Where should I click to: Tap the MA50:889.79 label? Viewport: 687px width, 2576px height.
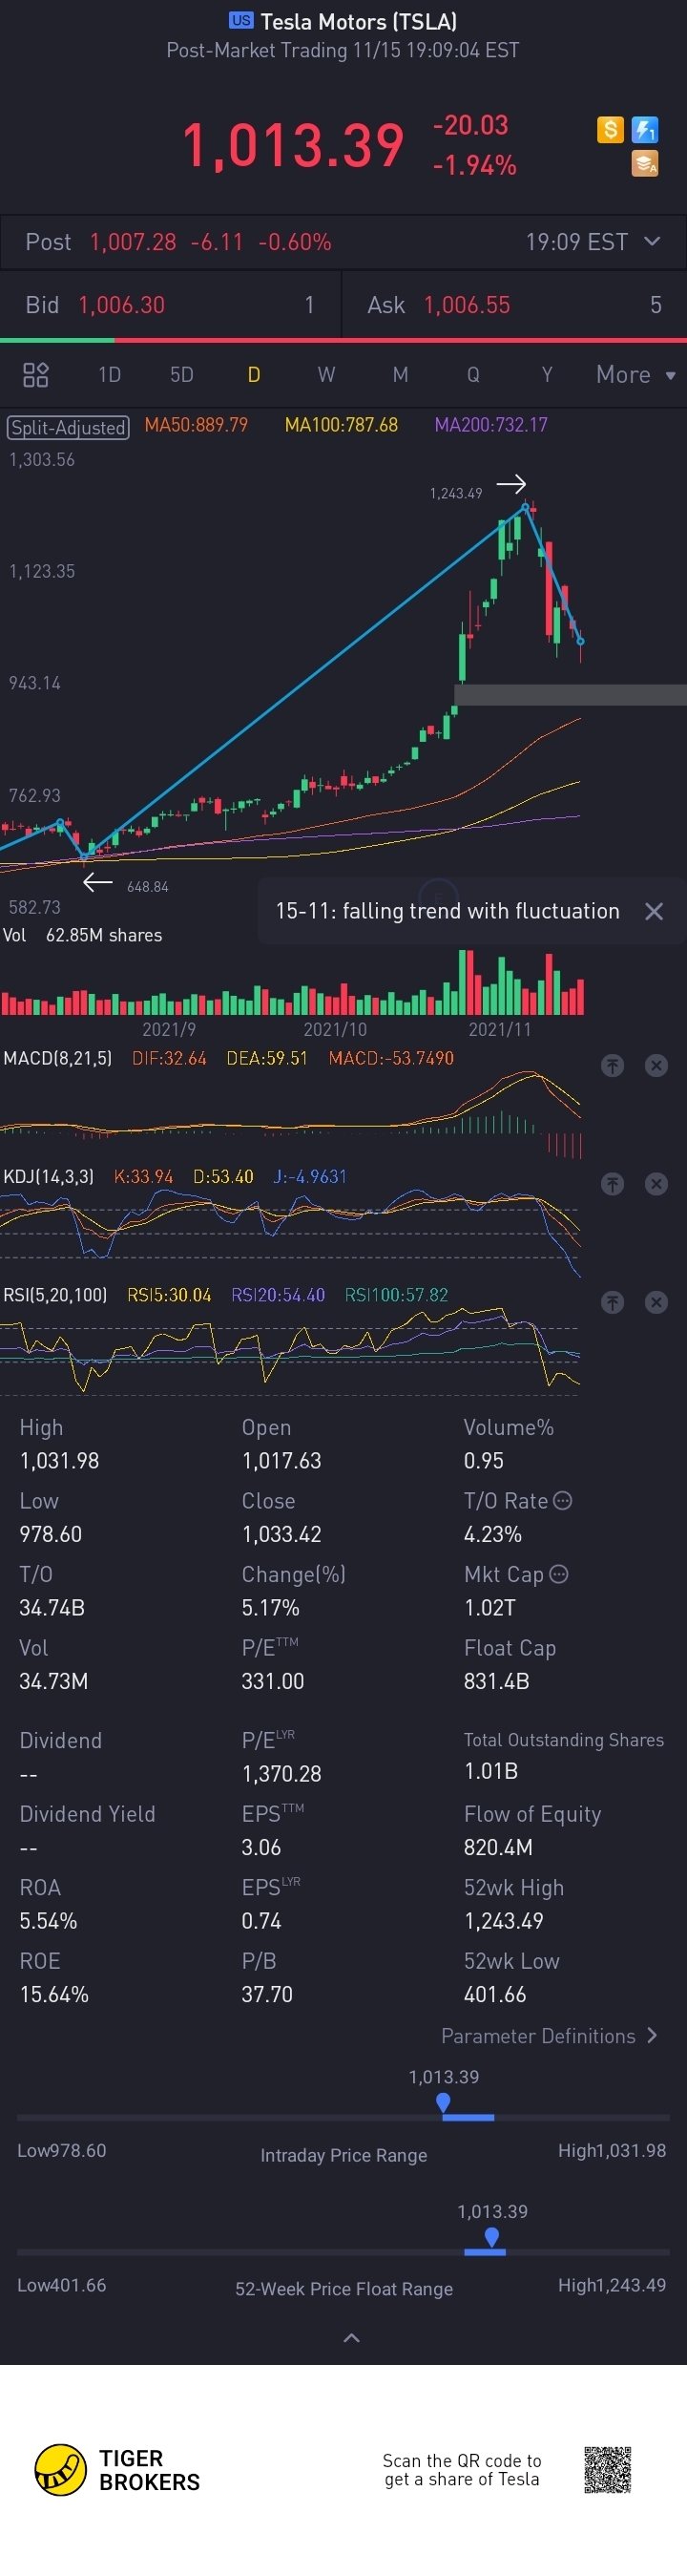(196, 425)
